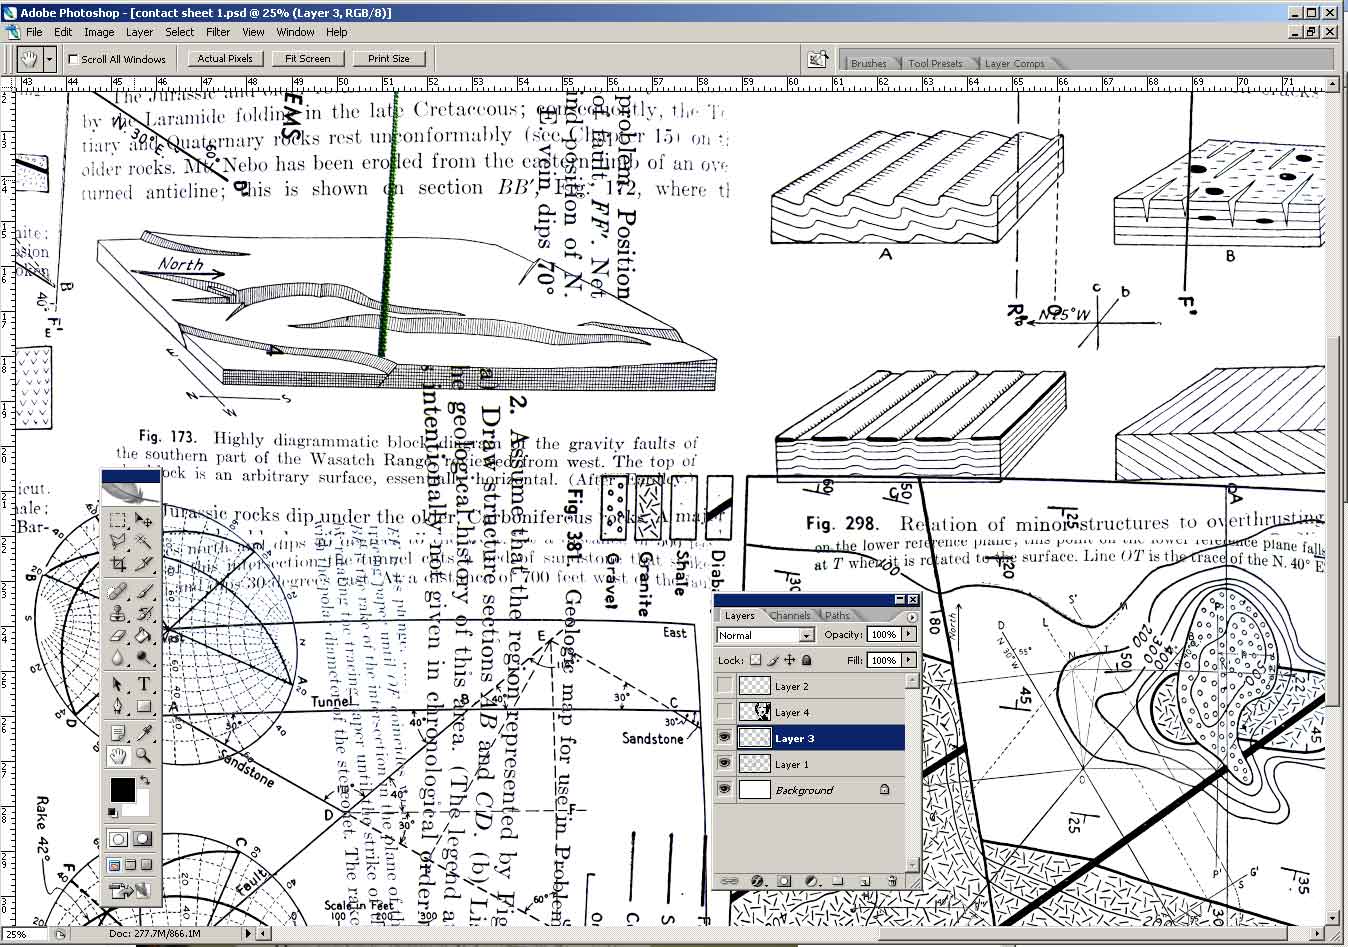Select the Rectangular Marquee tool
Screen dimensions: 1348x947
(118, 520)
